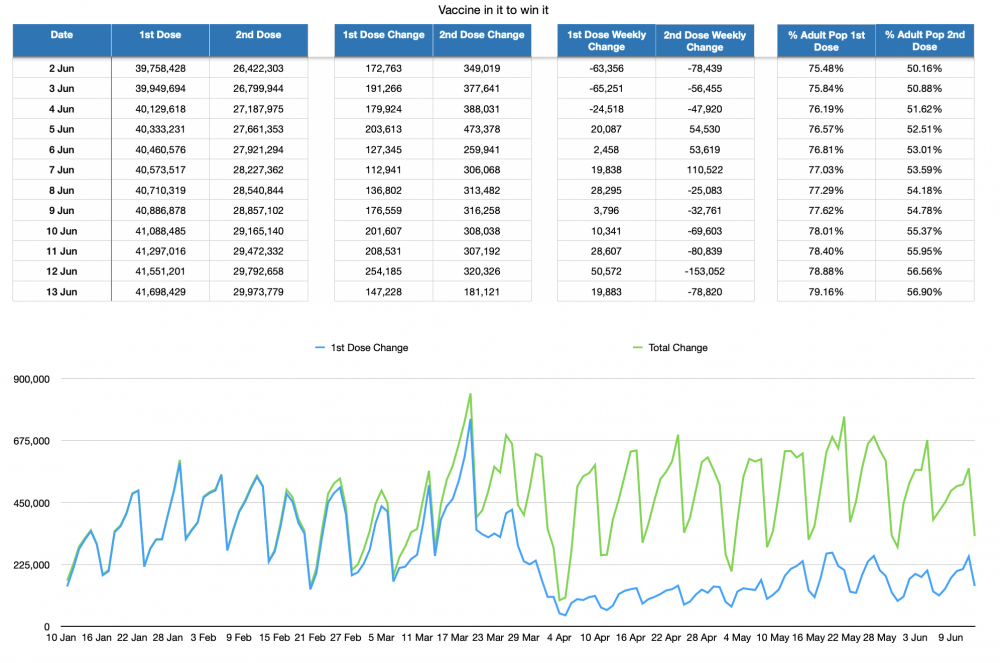Select the '10 Jan' x-axis label
The width and height of the screenshot is (1000, 663).
tap(61, 638)
